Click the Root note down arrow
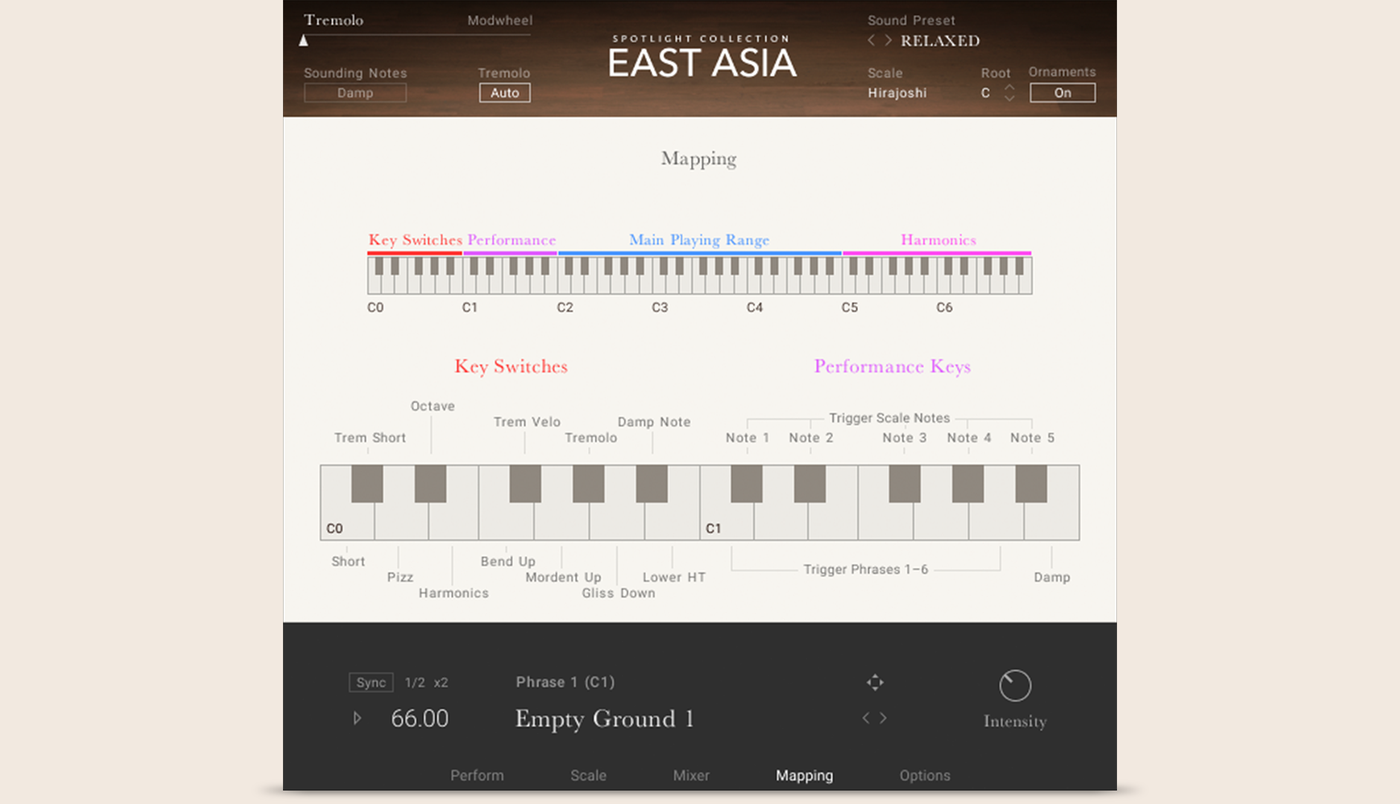Viewport: 1400px width, 804px height. (1010, 98)
